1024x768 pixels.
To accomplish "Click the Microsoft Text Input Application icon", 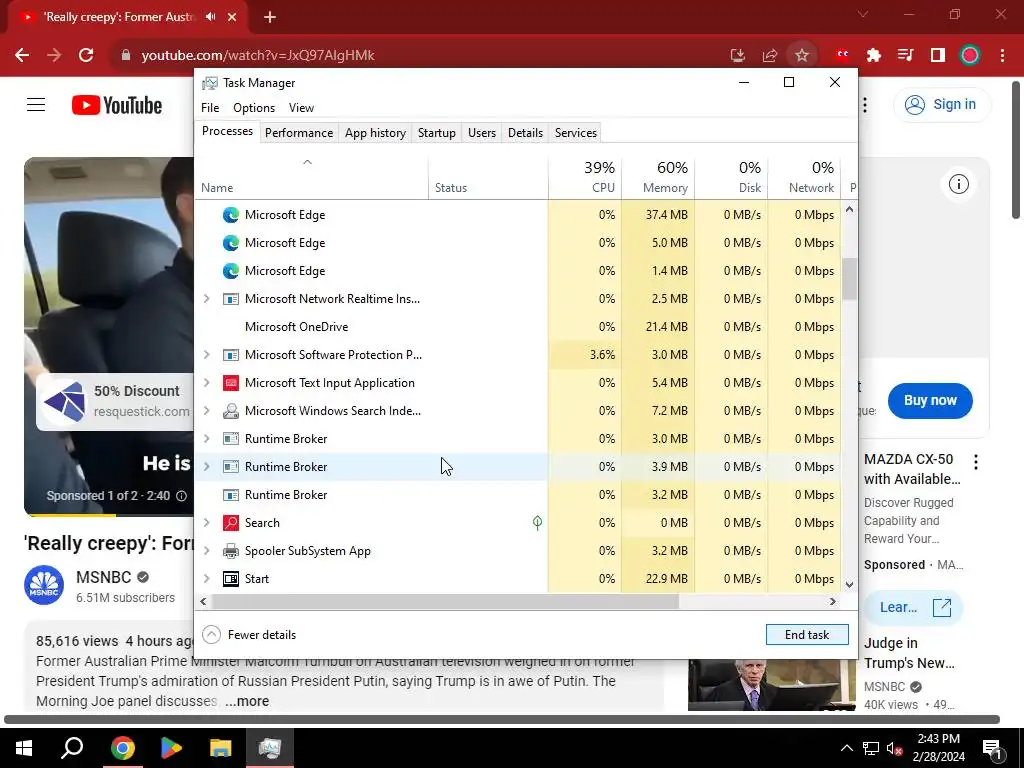I will pos(231,383).
